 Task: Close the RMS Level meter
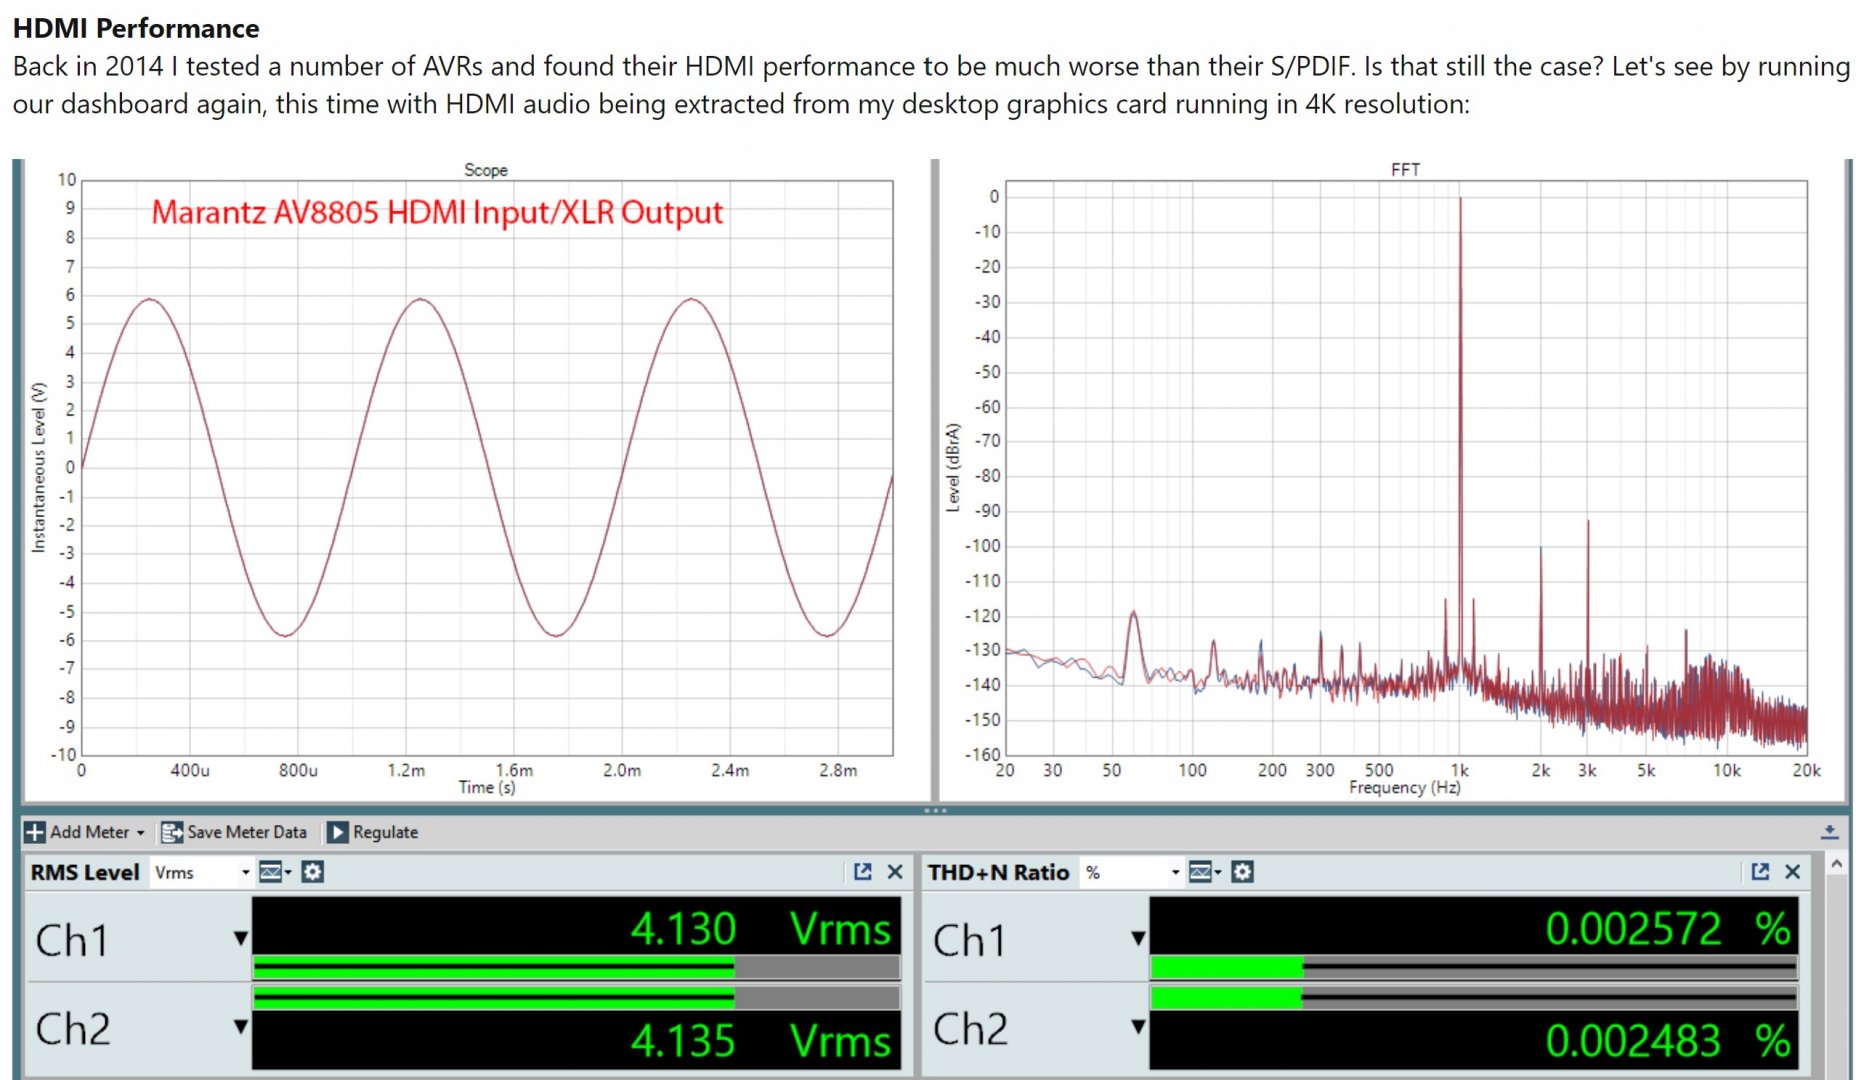click(895, 872)
